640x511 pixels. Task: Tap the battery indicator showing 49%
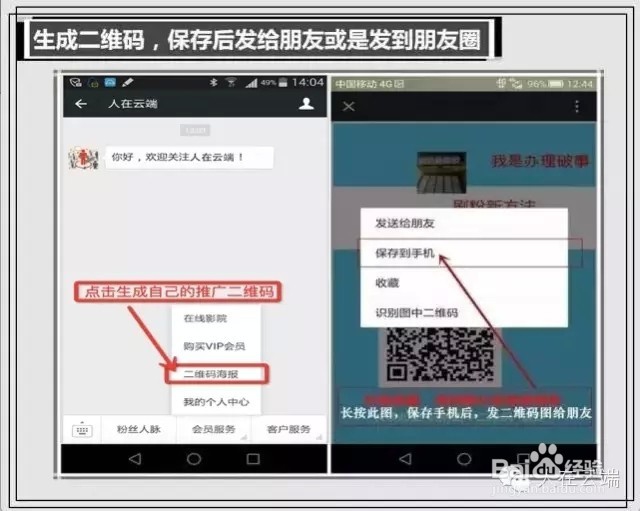click(x=274, y=83)
